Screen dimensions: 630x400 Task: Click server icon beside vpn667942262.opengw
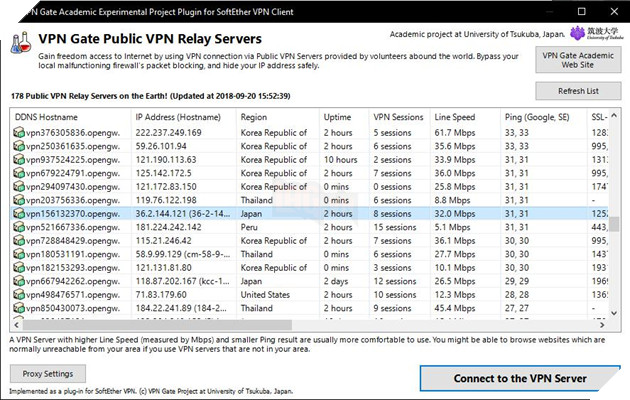coord(19,281)
